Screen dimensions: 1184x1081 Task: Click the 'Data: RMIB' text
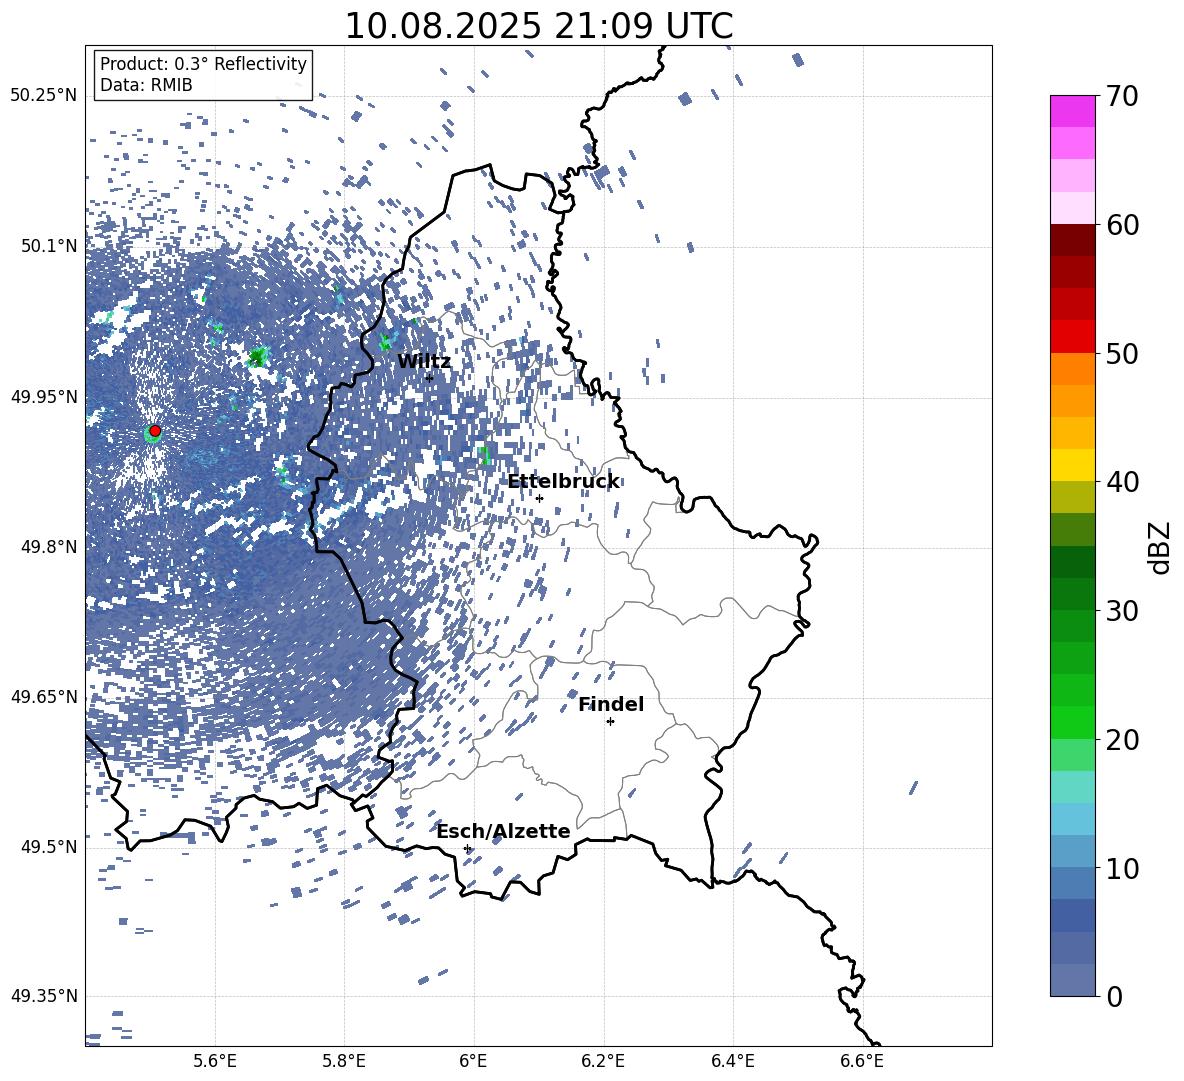146,85
